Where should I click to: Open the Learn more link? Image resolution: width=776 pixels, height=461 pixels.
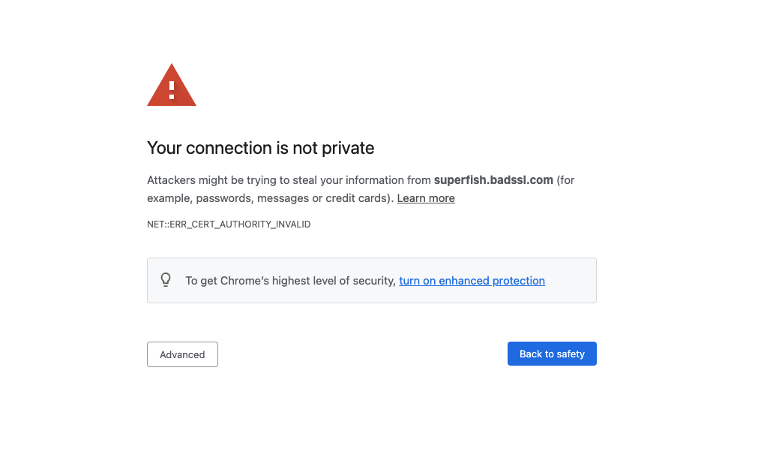coord(426,198)
